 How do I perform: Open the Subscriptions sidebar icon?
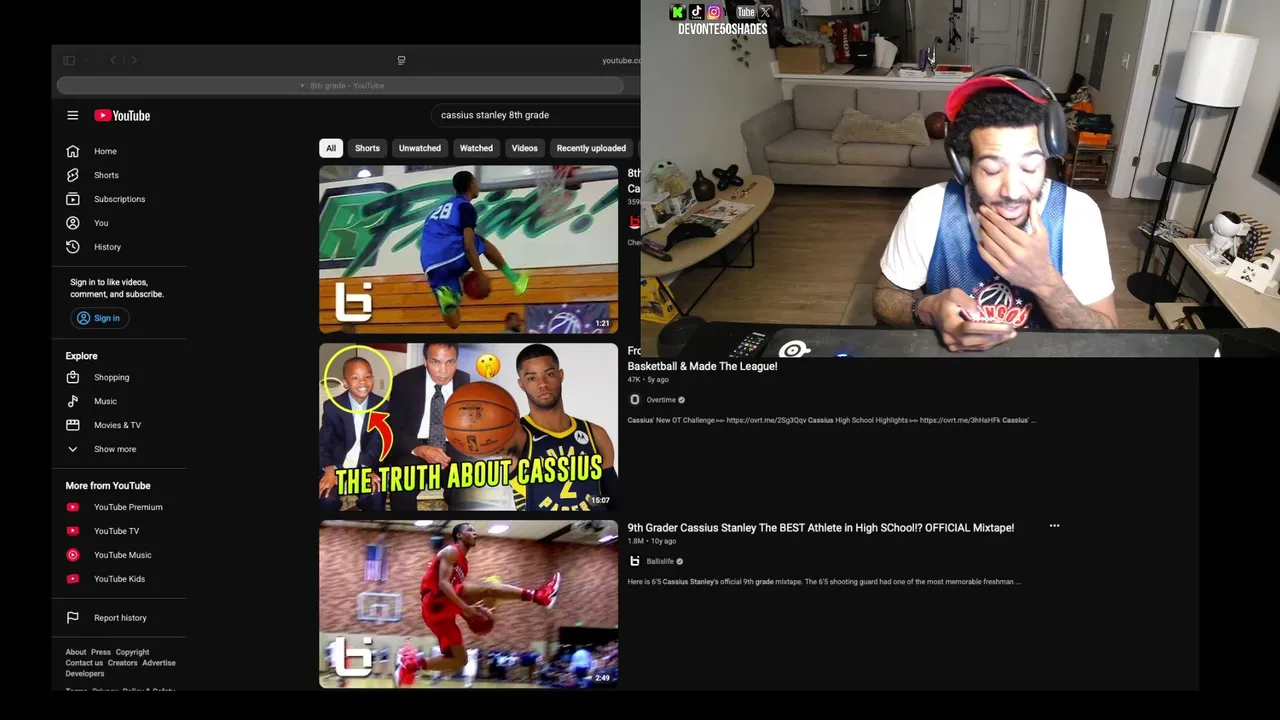(72, 199)
